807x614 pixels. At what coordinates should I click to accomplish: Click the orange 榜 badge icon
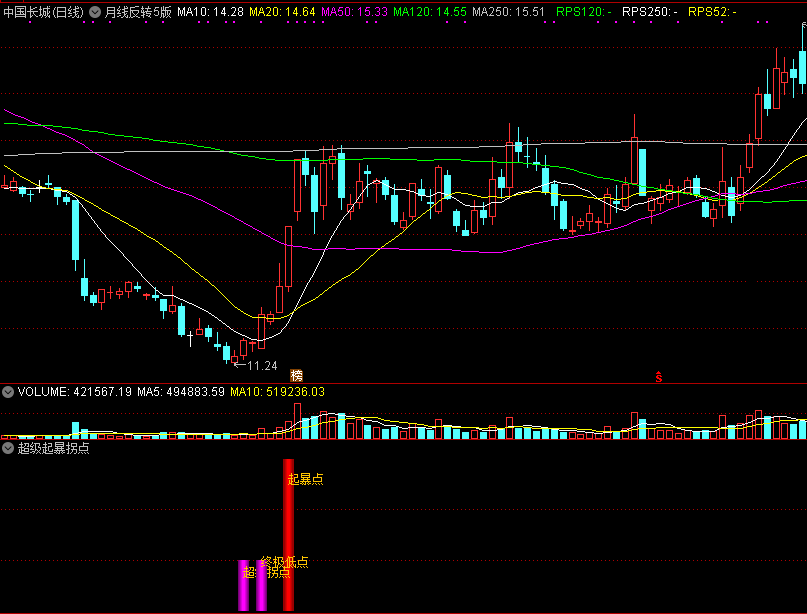(296, 375)
